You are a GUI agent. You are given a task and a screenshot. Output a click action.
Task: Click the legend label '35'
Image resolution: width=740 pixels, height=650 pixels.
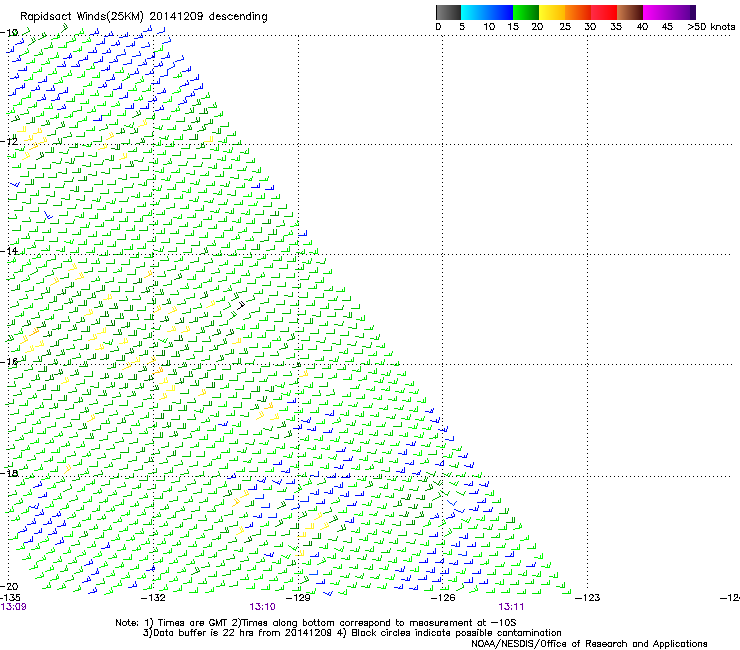(616, 27)
